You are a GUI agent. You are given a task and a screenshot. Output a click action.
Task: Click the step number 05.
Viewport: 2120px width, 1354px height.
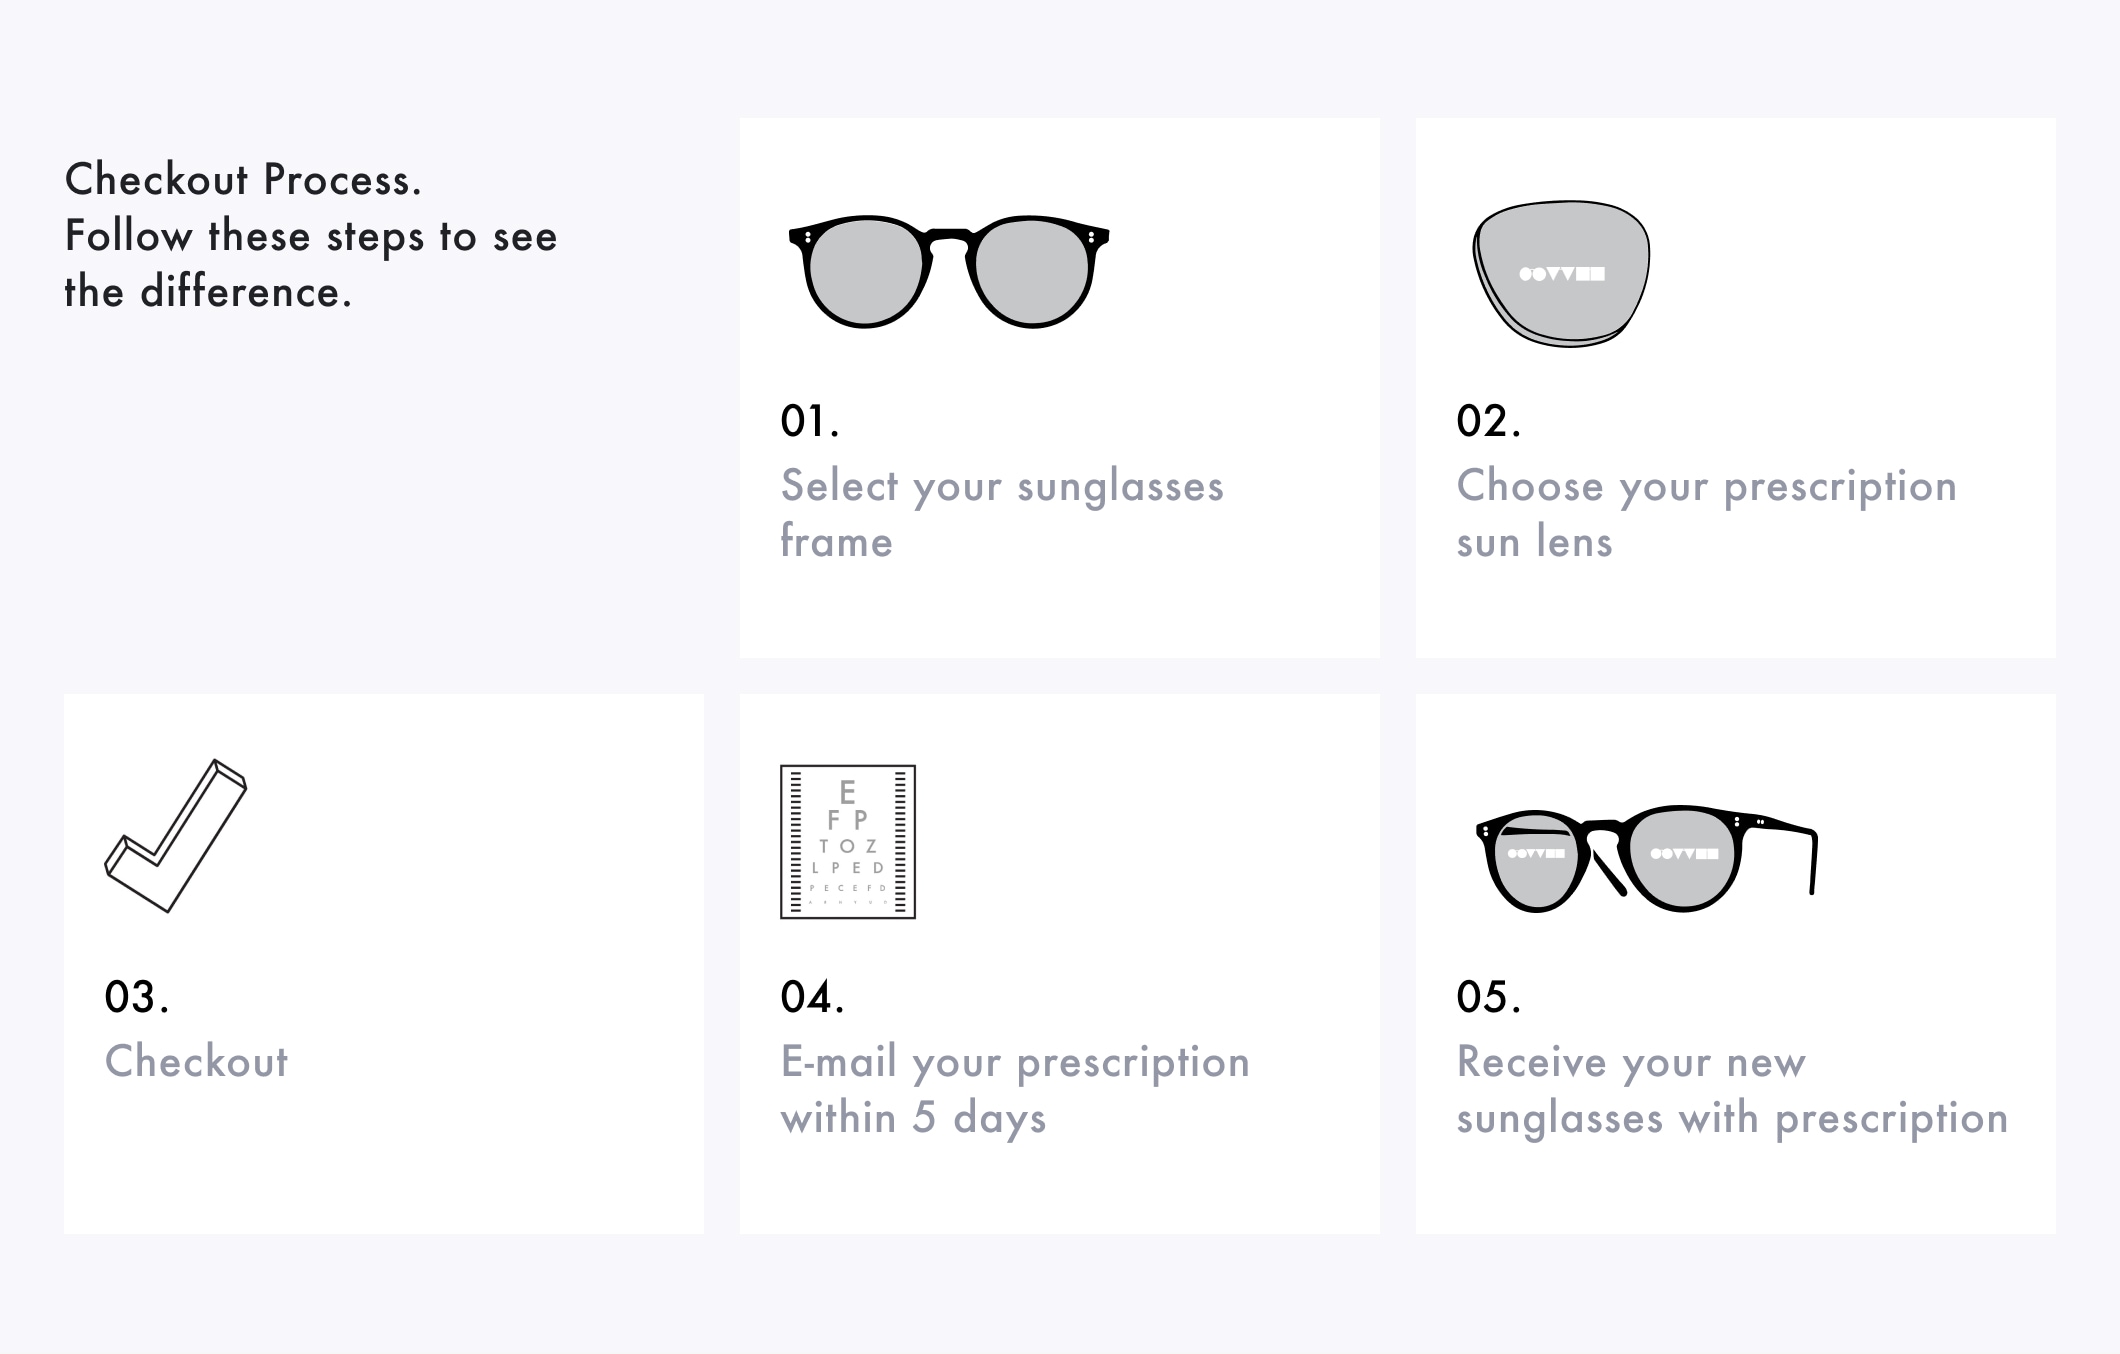[1489, 997]
